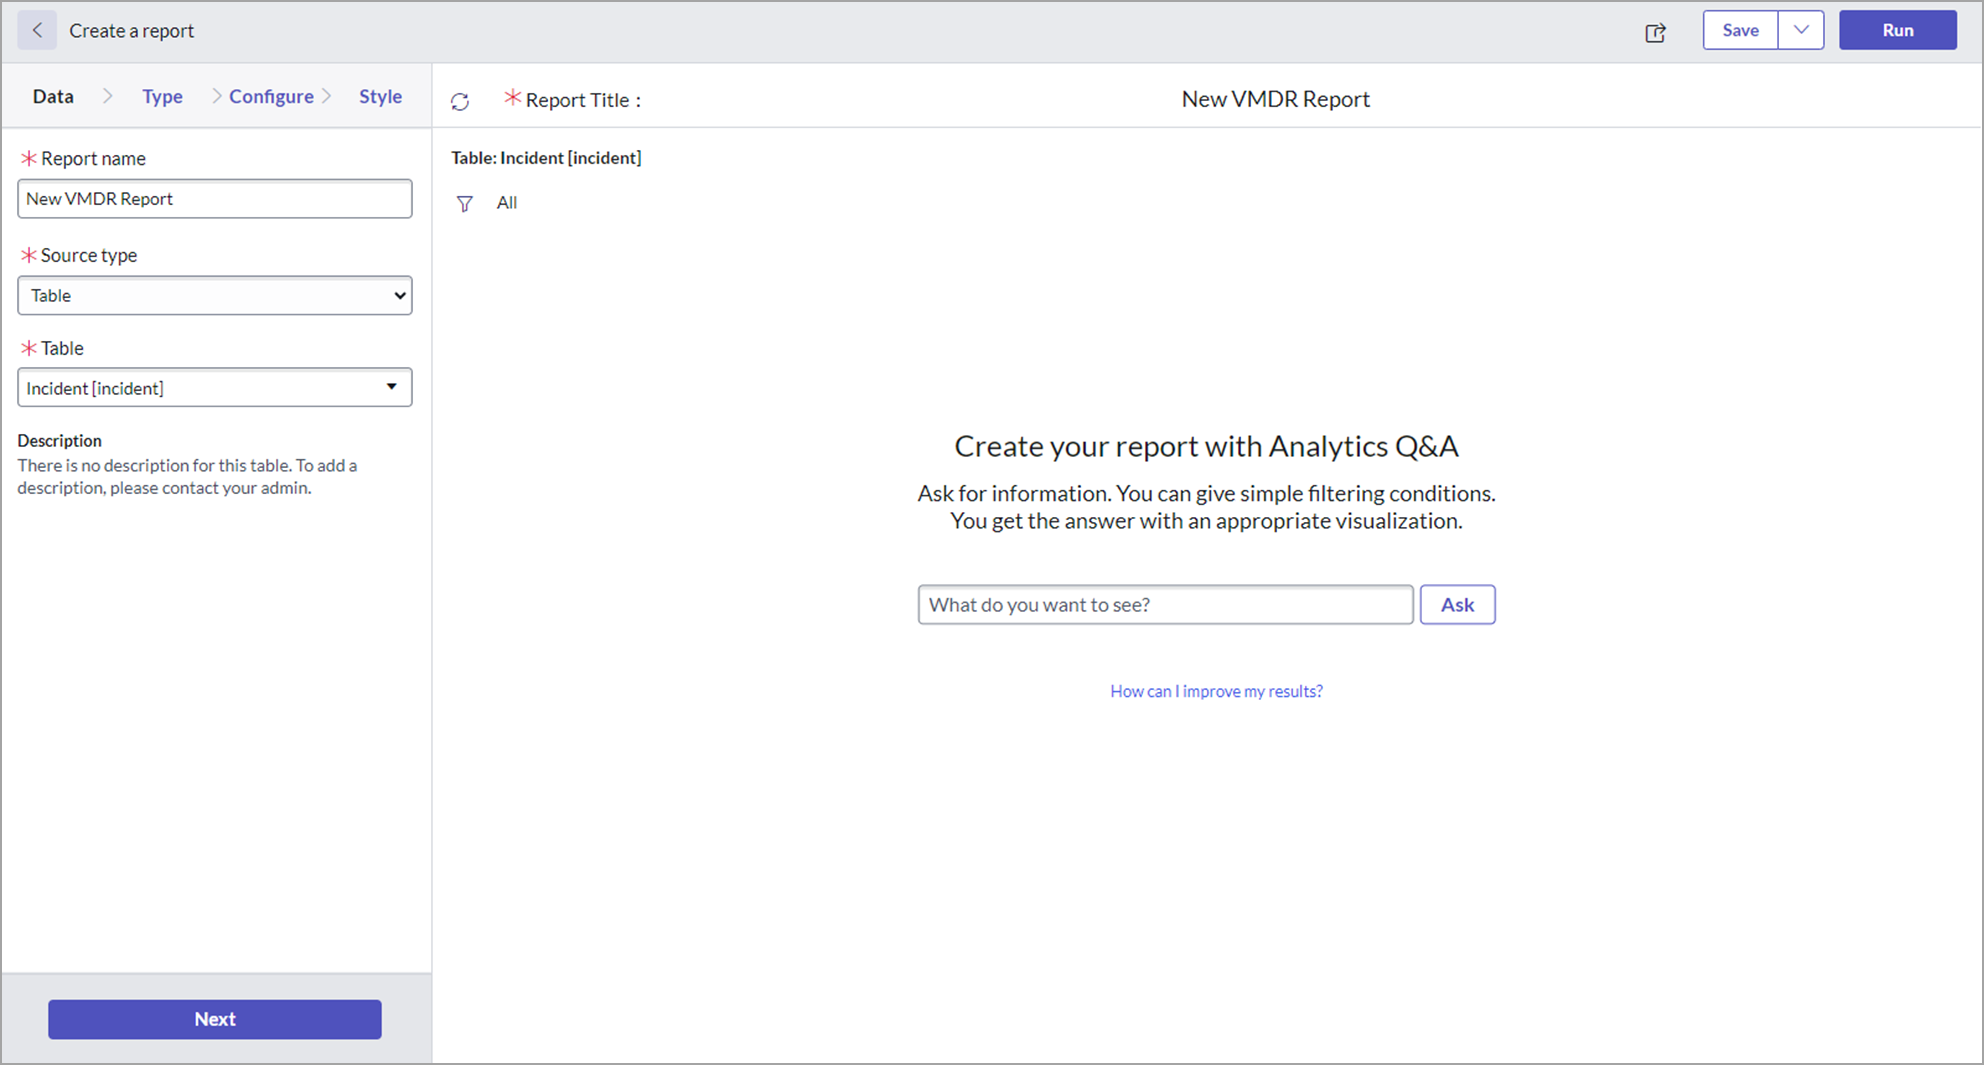Return to the Data step
This screenshot has height=1065, width=1984.
click(x=53, y=96)
